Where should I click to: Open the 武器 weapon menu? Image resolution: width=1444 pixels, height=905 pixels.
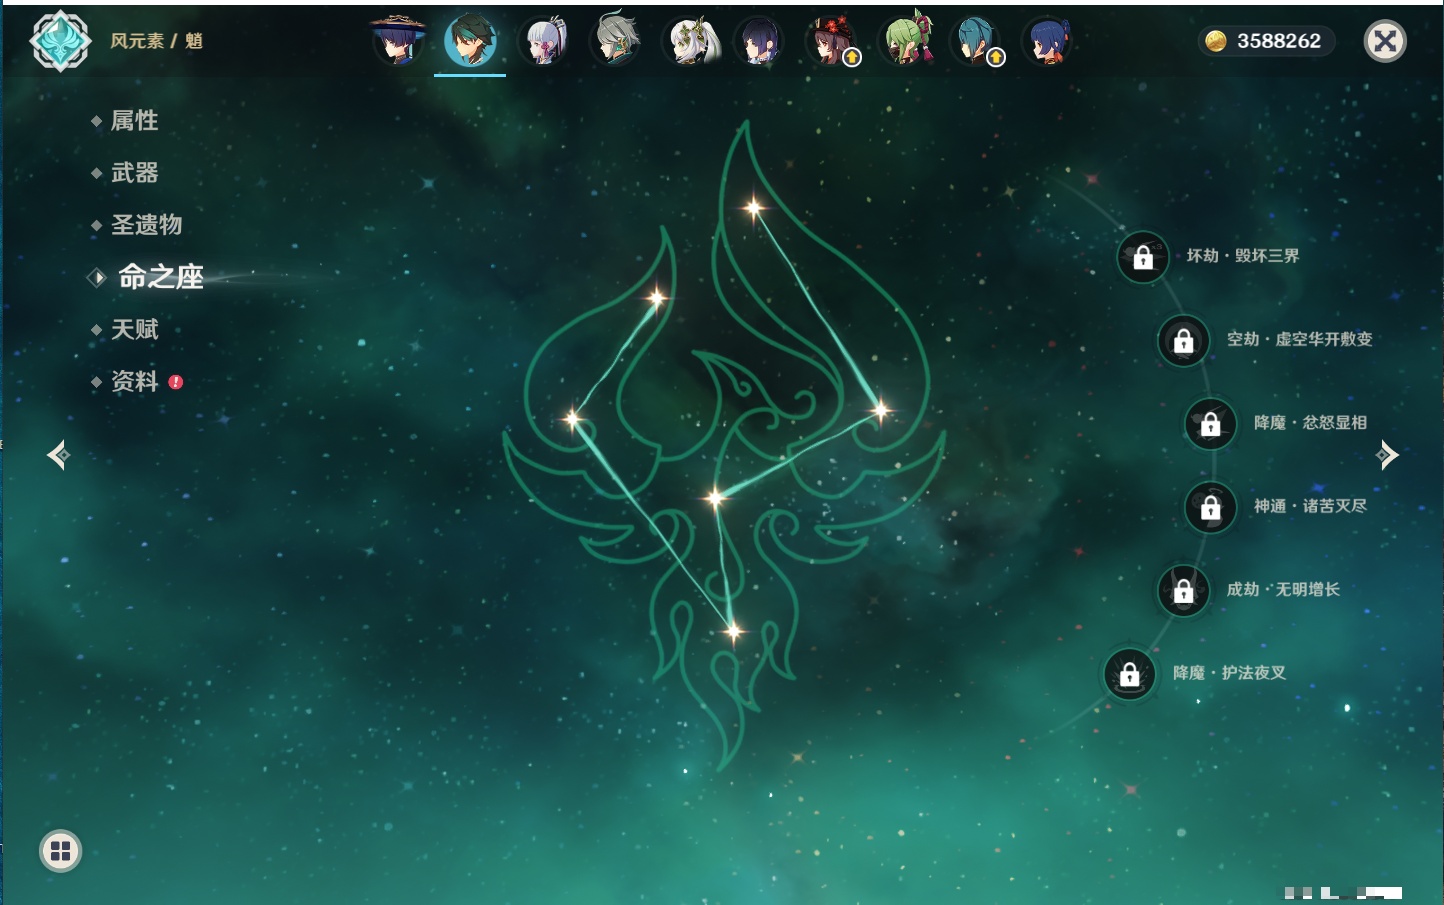click(x=134, y=173)
